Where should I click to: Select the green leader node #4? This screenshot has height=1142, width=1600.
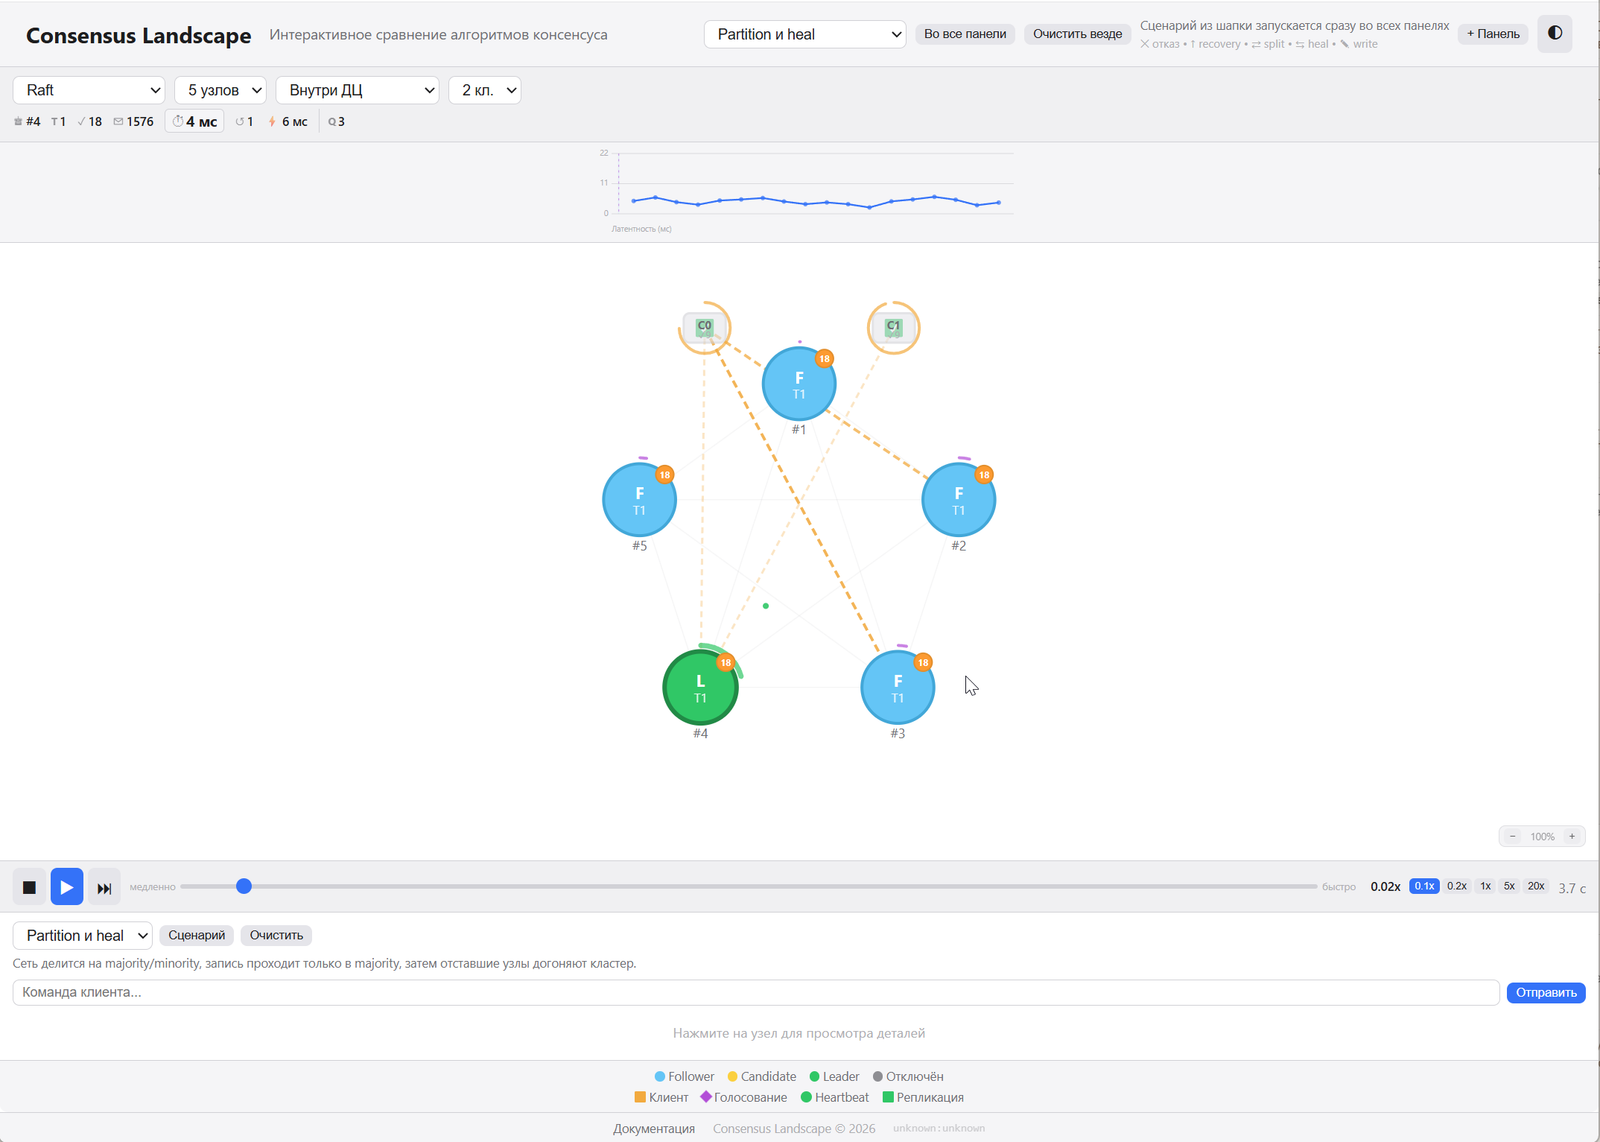700,688
